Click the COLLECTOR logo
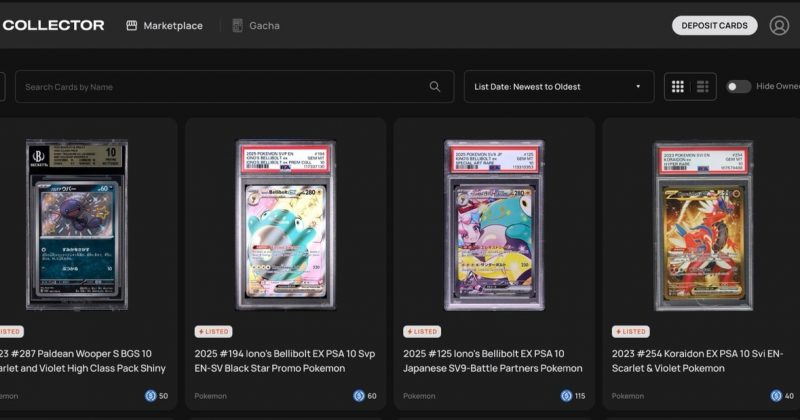Viewport: 800px width, 420px height. coord(53,25)
